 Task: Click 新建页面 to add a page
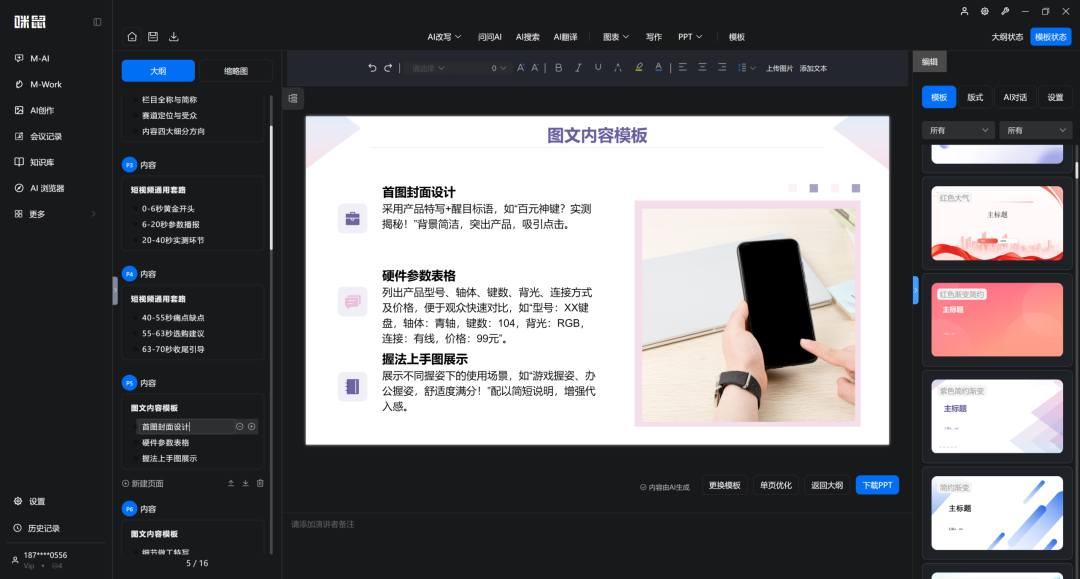(143, 483)
